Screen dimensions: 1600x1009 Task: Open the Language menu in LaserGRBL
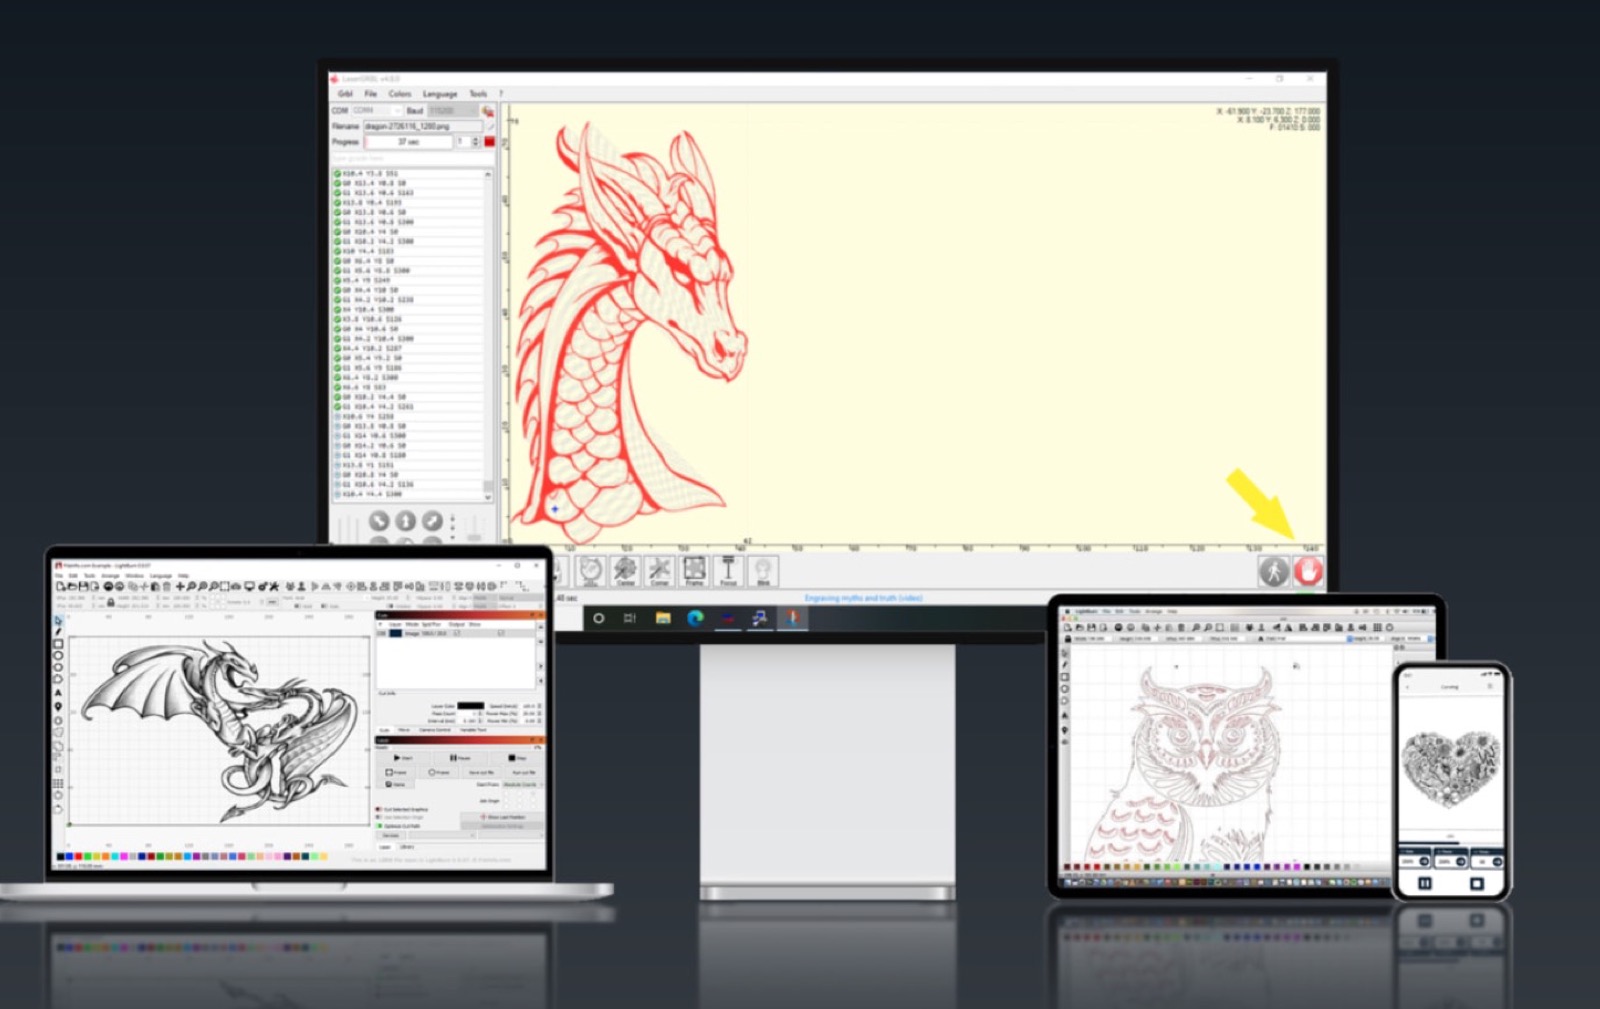[440, 94]
